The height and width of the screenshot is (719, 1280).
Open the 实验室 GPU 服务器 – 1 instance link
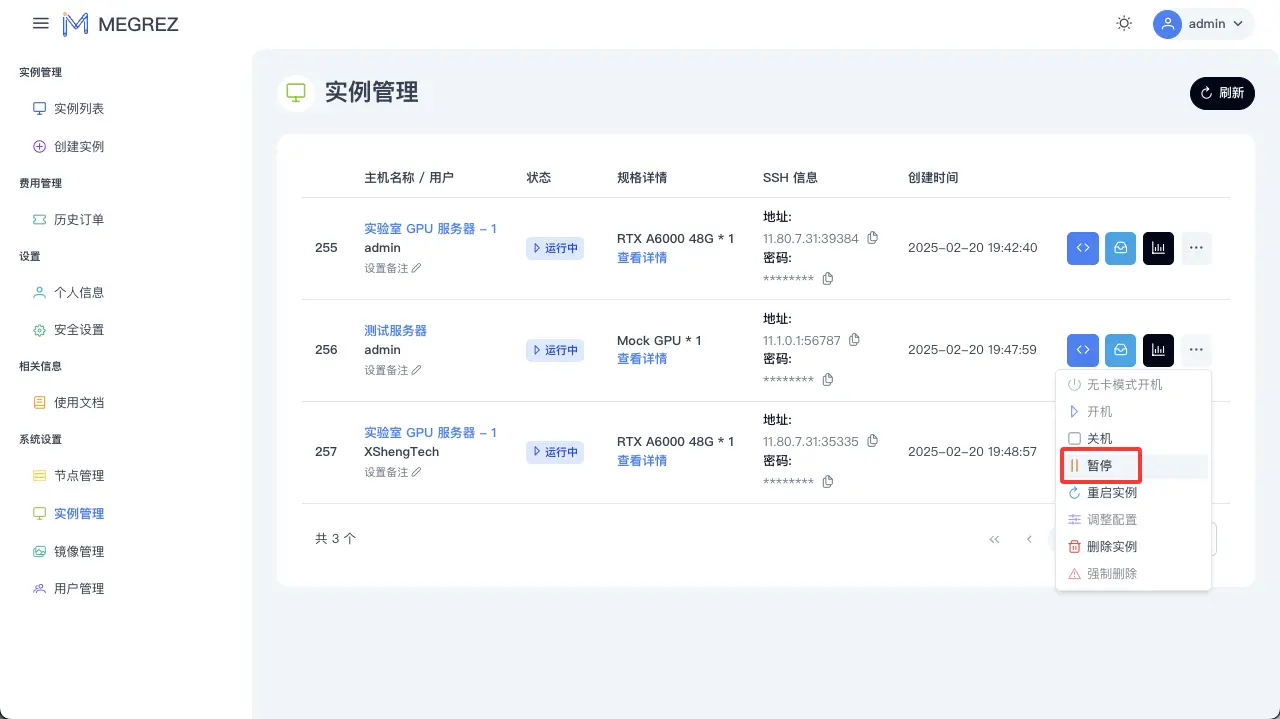[430, 228]
